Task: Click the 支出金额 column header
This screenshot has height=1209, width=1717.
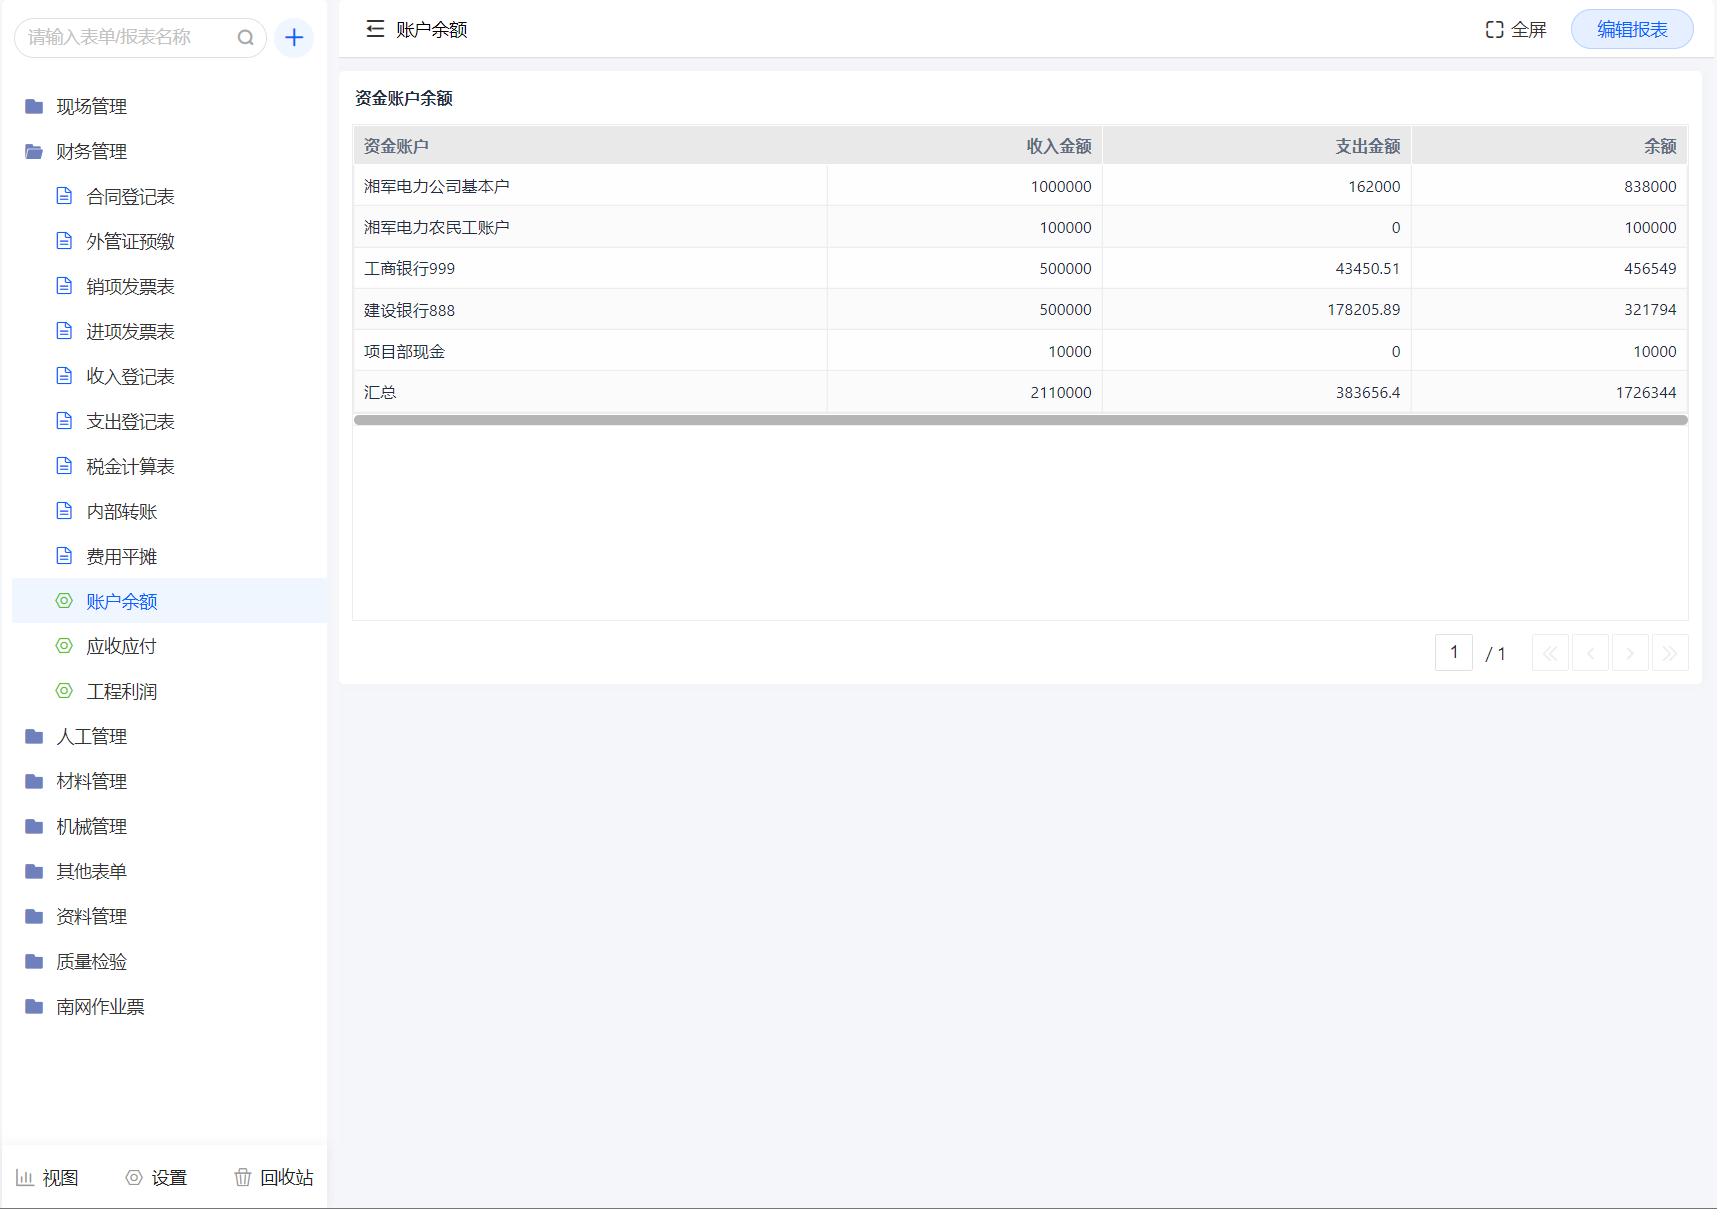Action: click(1367, 146)
